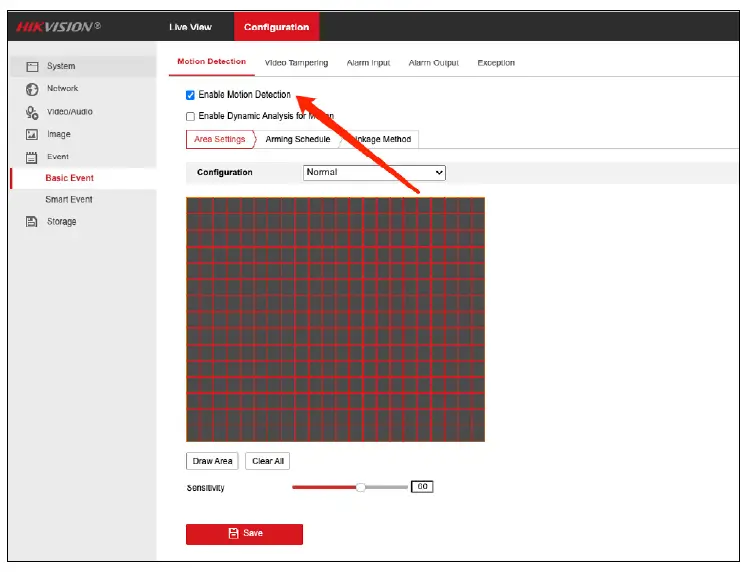Switch to the Live View tab
This screenshot has height=572, width=747.
[190, 27]
